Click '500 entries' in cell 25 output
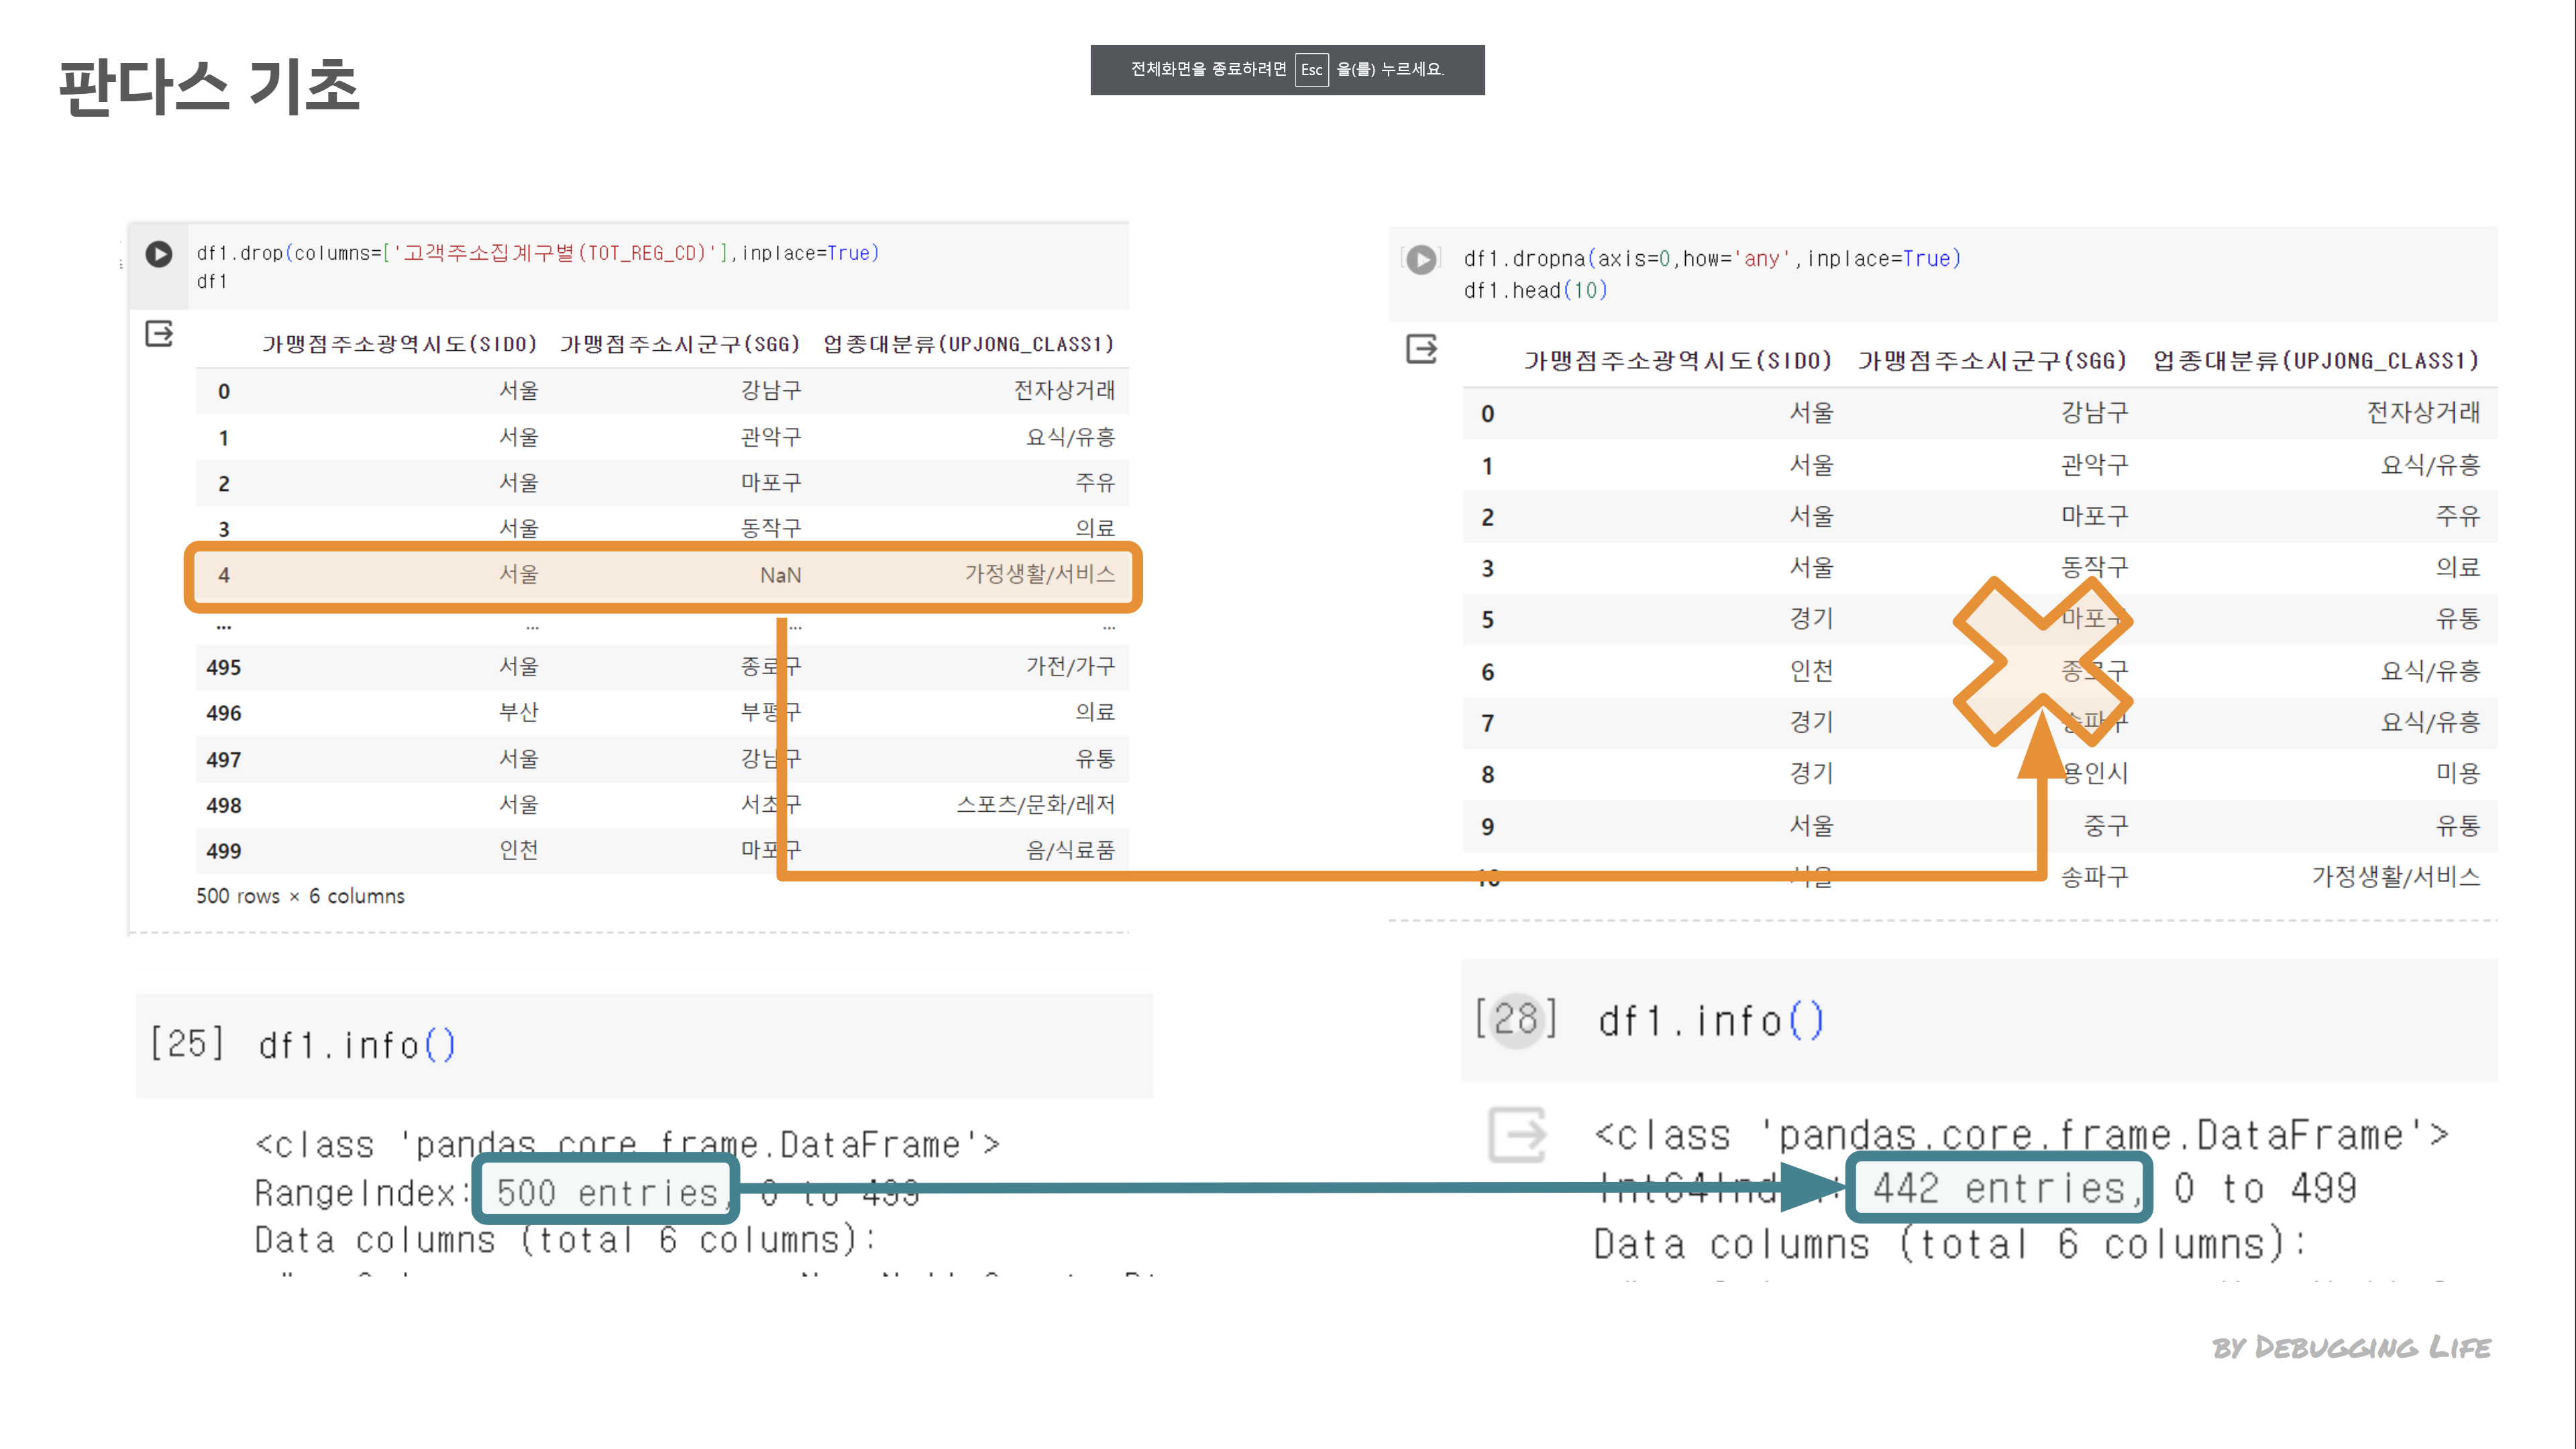 point(608,1192)
